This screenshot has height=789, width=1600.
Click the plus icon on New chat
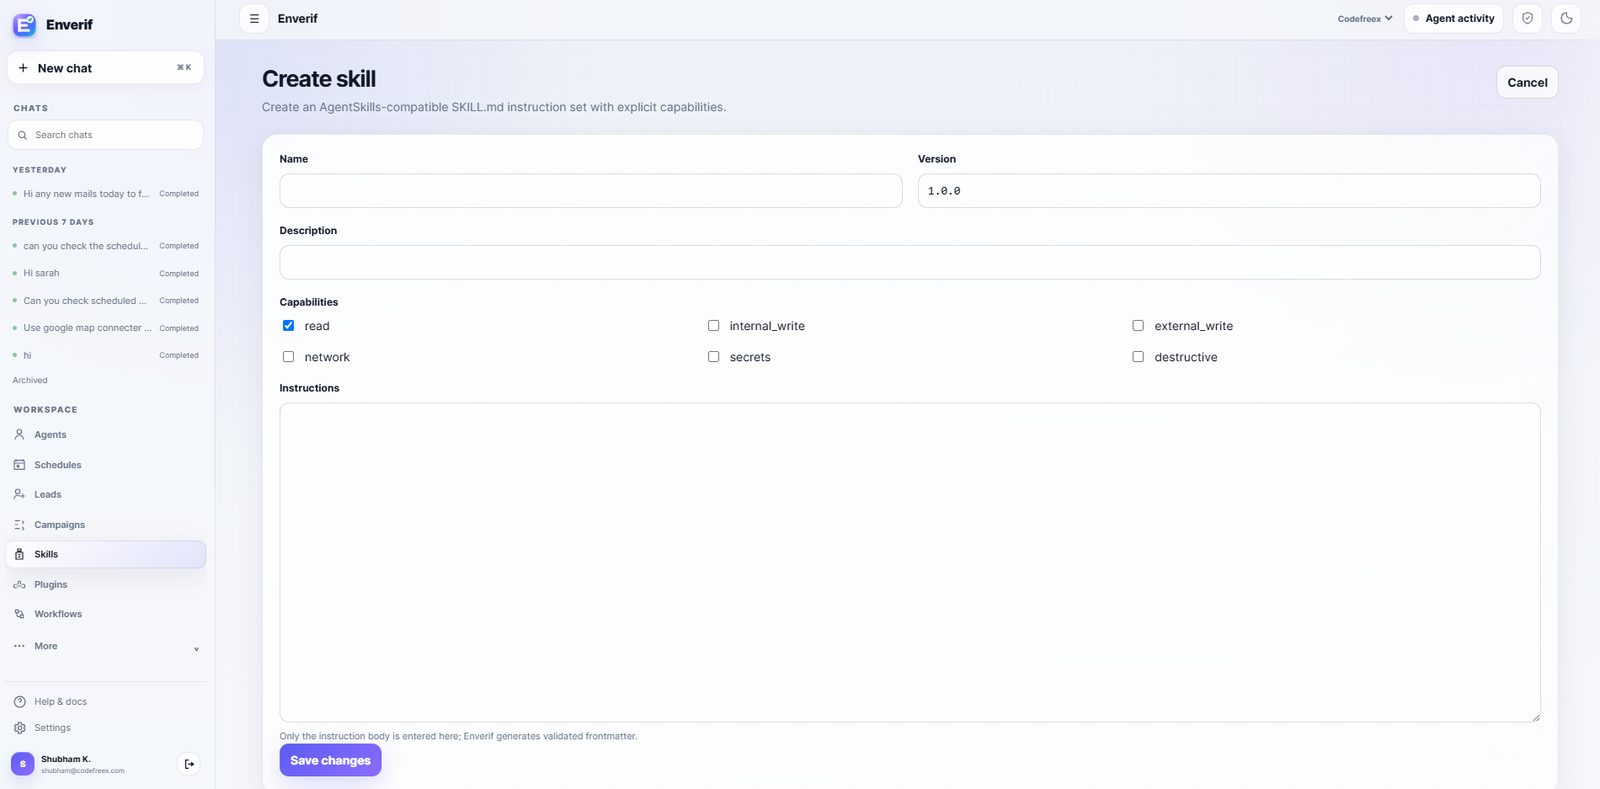(23, 68)
